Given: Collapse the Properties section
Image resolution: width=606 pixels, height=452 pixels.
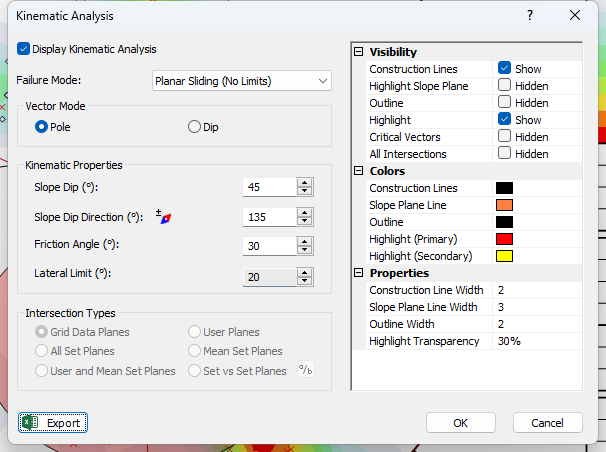Looking at the screenshot, I should tap(359, 273).
